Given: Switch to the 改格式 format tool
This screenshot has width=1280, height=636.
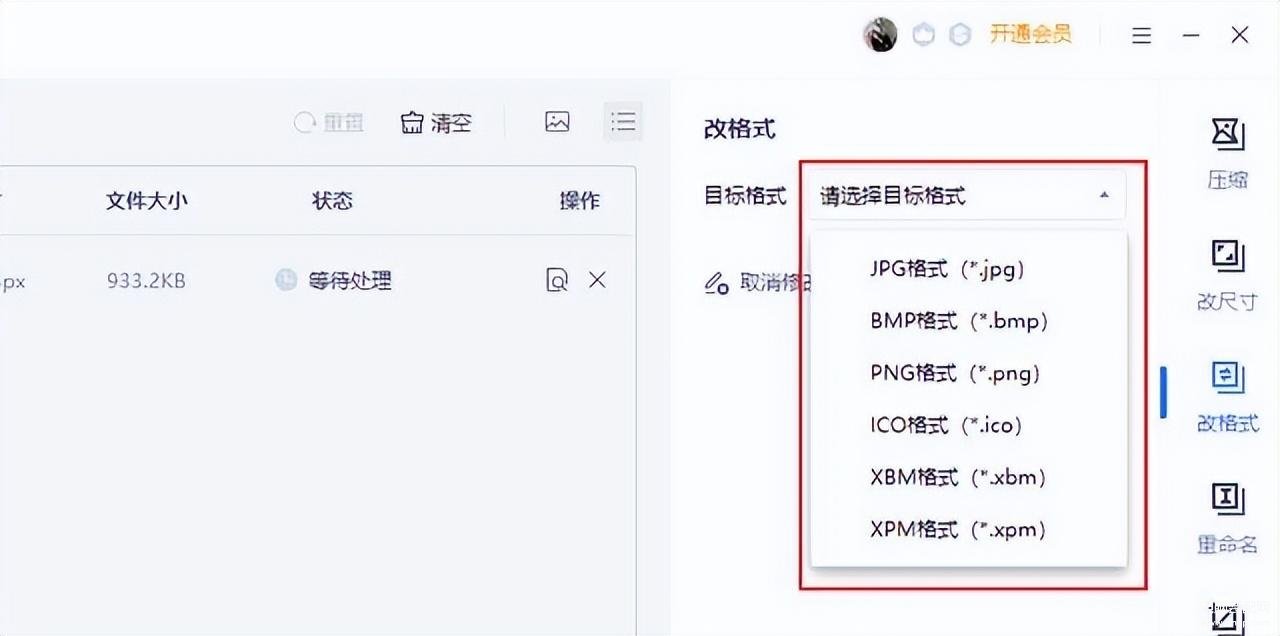Looking at the screenshot, I should coord(1227,396).
